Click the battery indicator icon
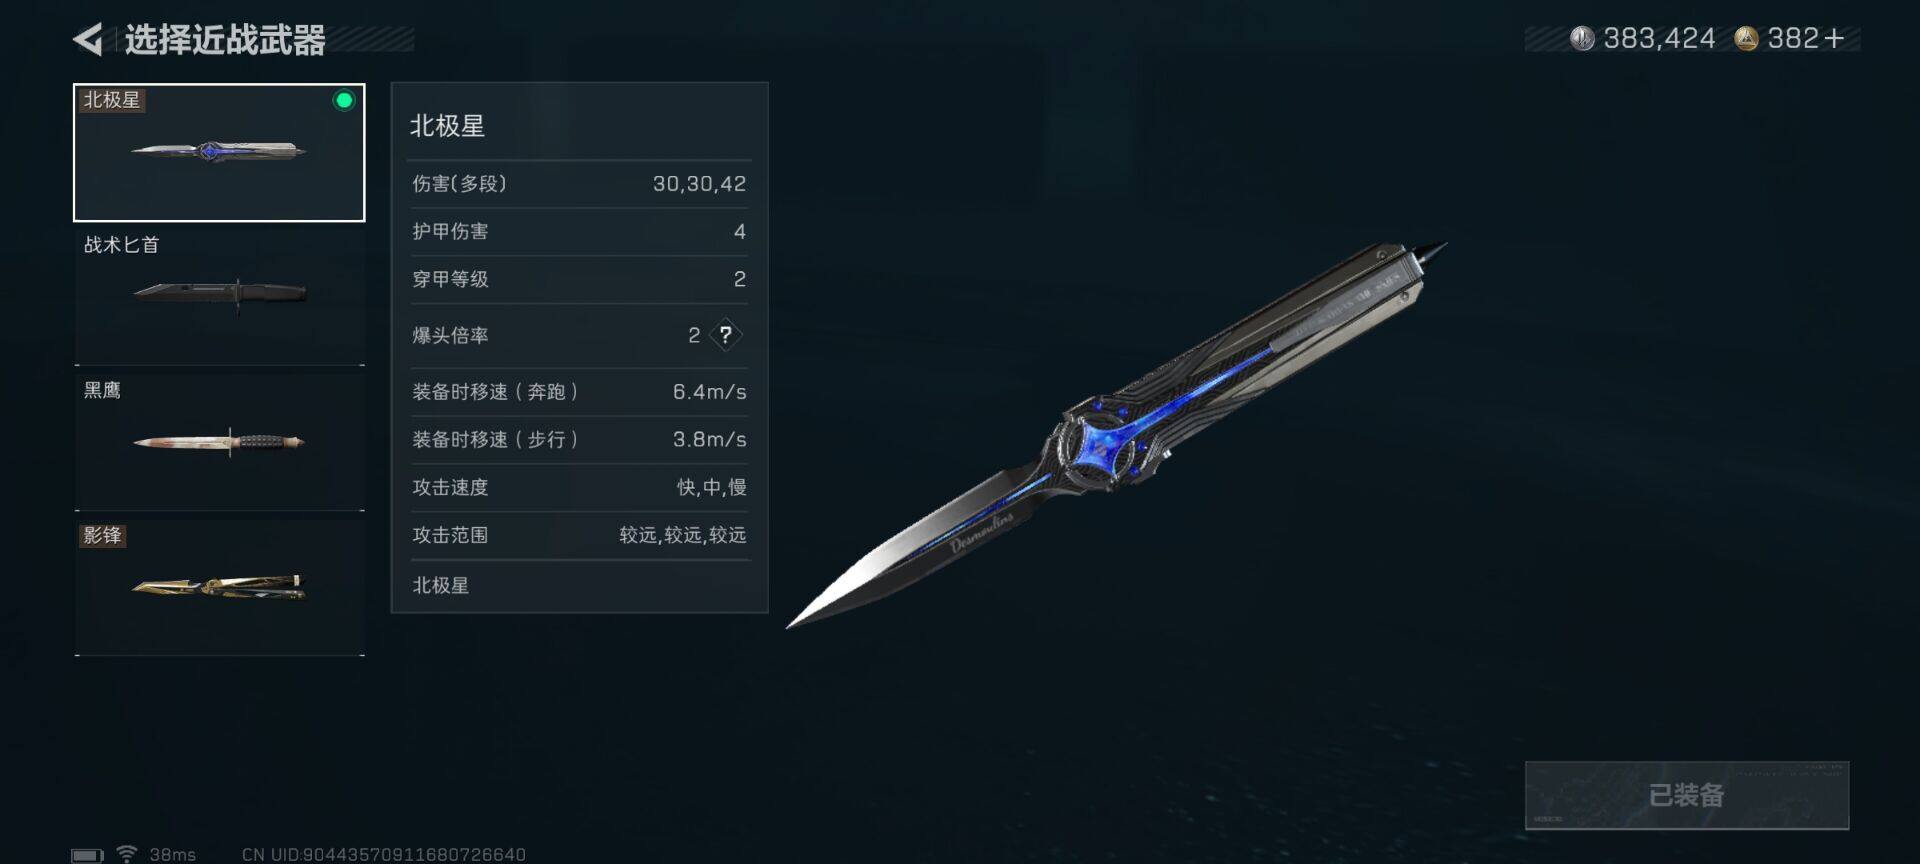1920x864 pixels. pyautogui.click(x=87, y=855)
